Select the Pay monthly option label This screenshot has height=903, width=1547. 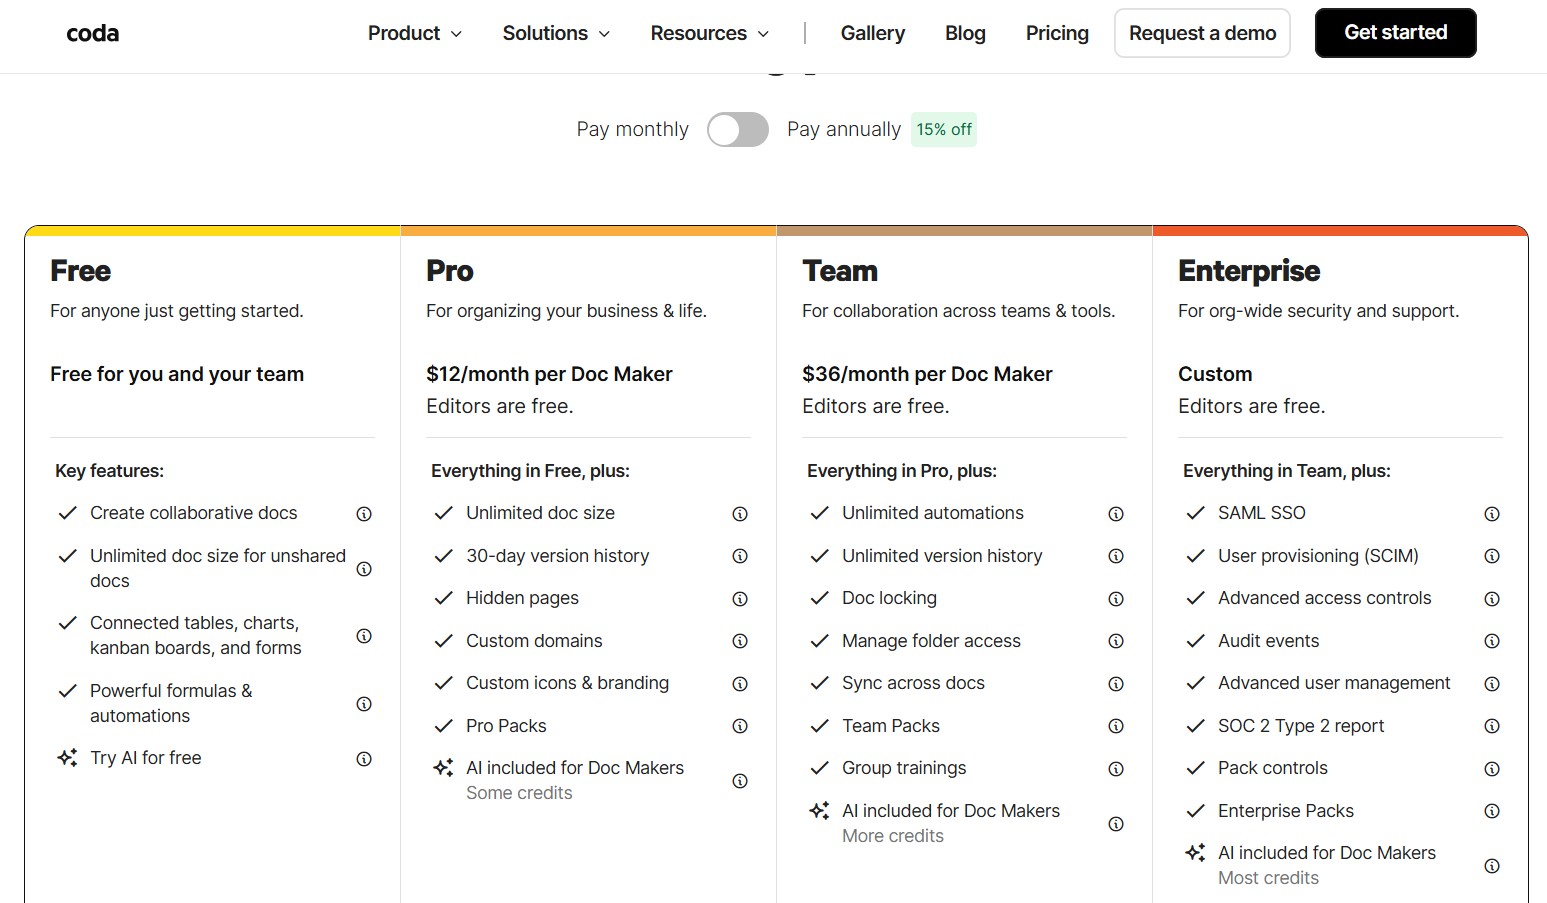pos(632,130)
